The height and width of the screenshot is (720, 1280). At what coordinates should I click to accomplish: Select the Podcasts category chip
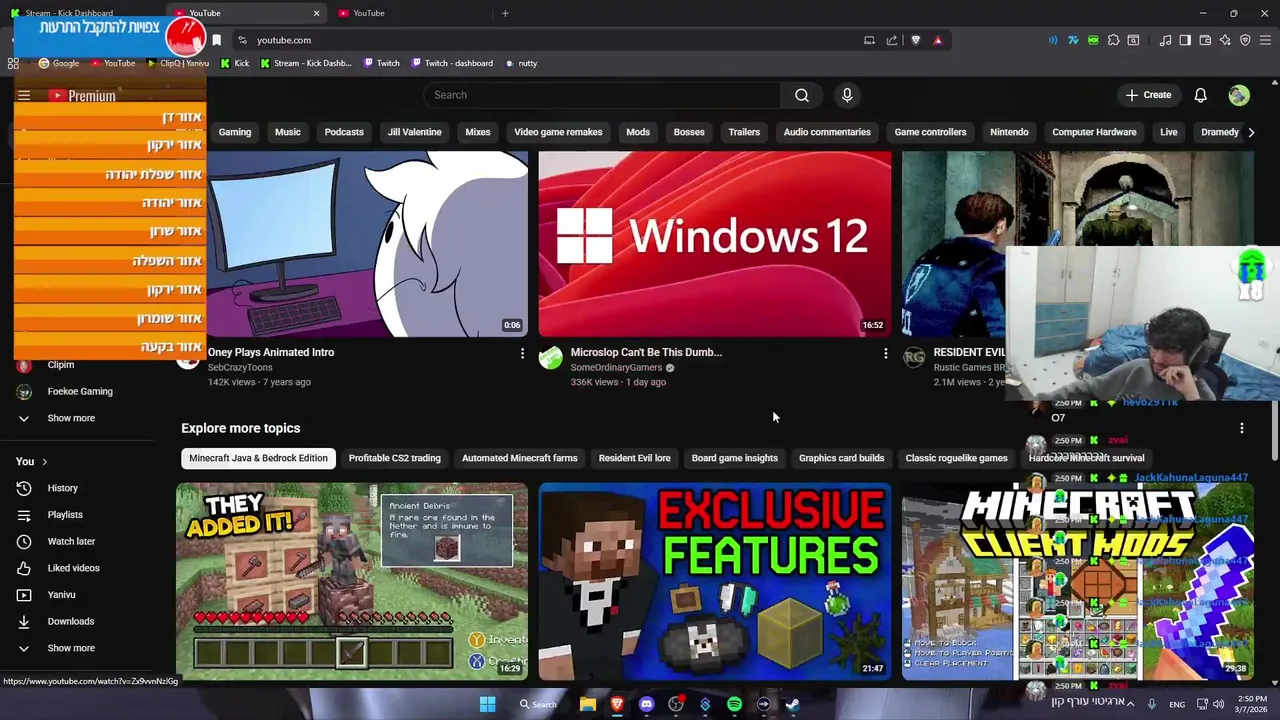coord(344,132)
